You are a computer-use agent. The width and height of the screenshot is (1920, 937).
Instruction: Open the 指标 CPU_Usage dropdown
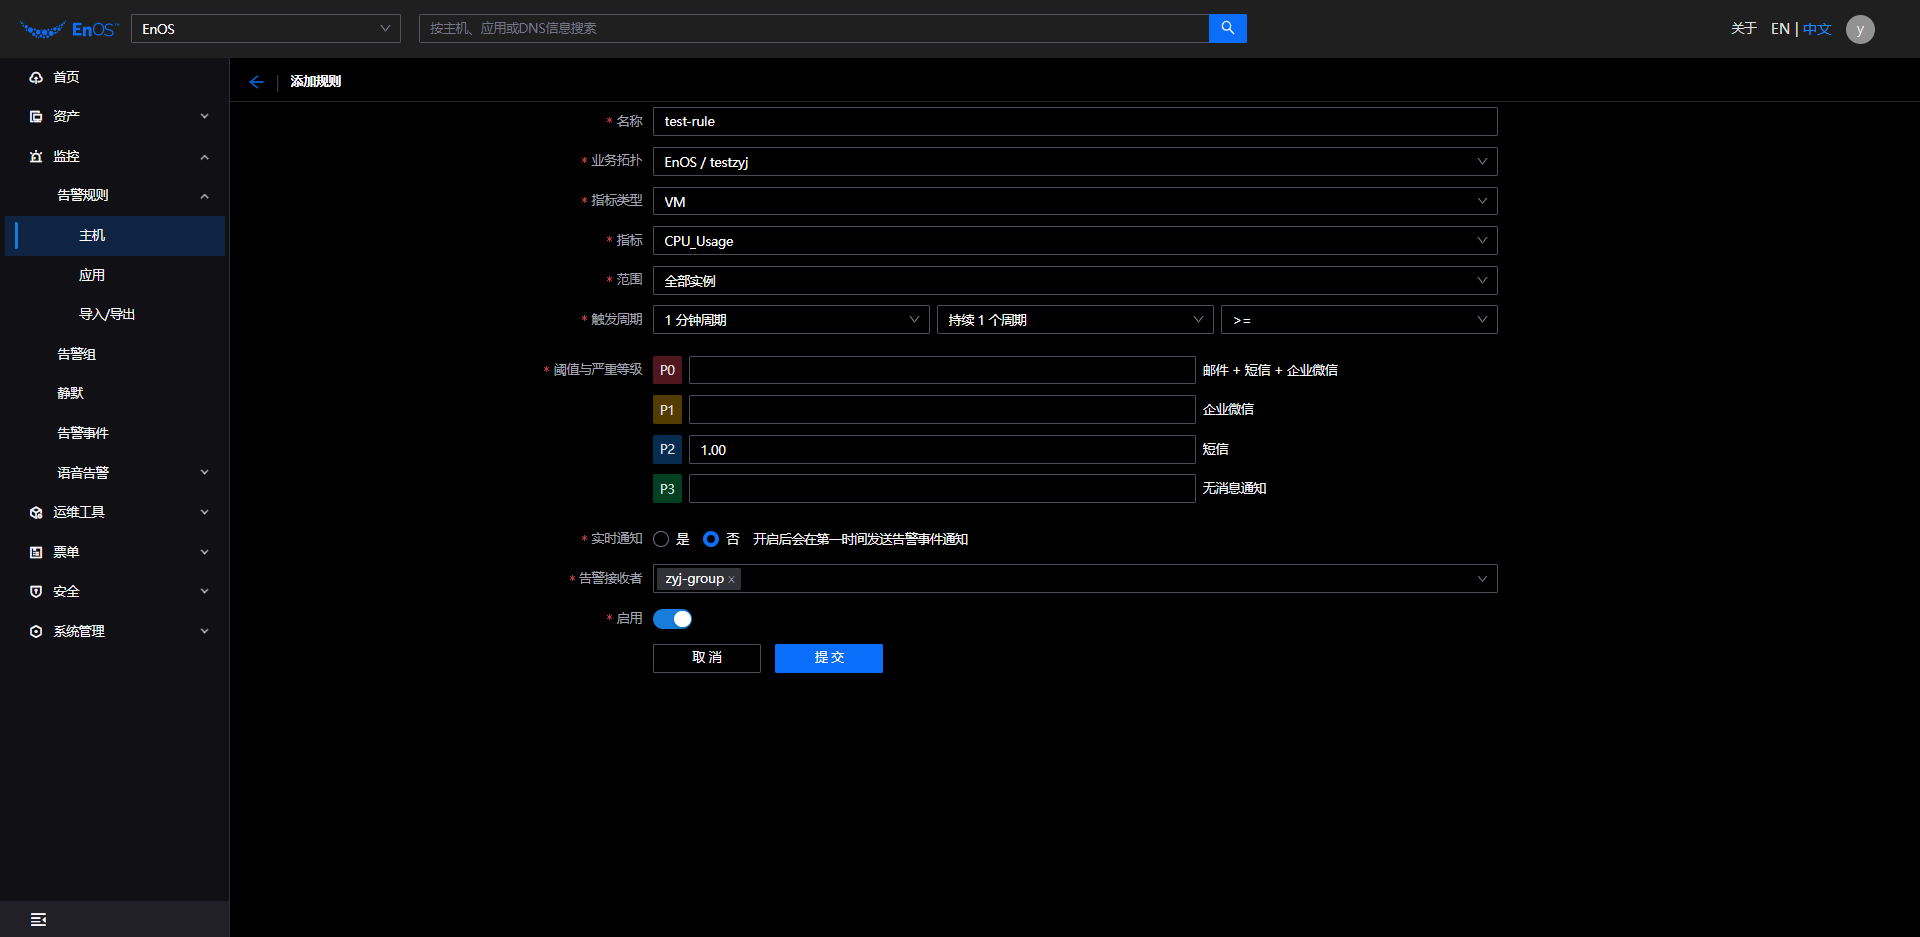point(1075,241)
